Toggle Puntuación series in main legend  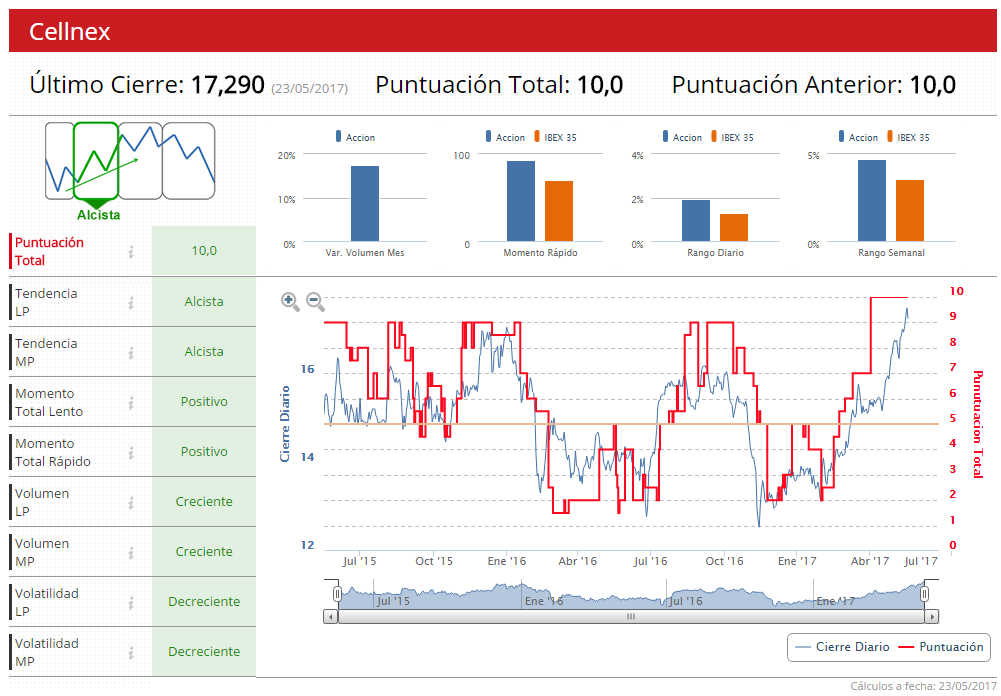coord(941,647)
